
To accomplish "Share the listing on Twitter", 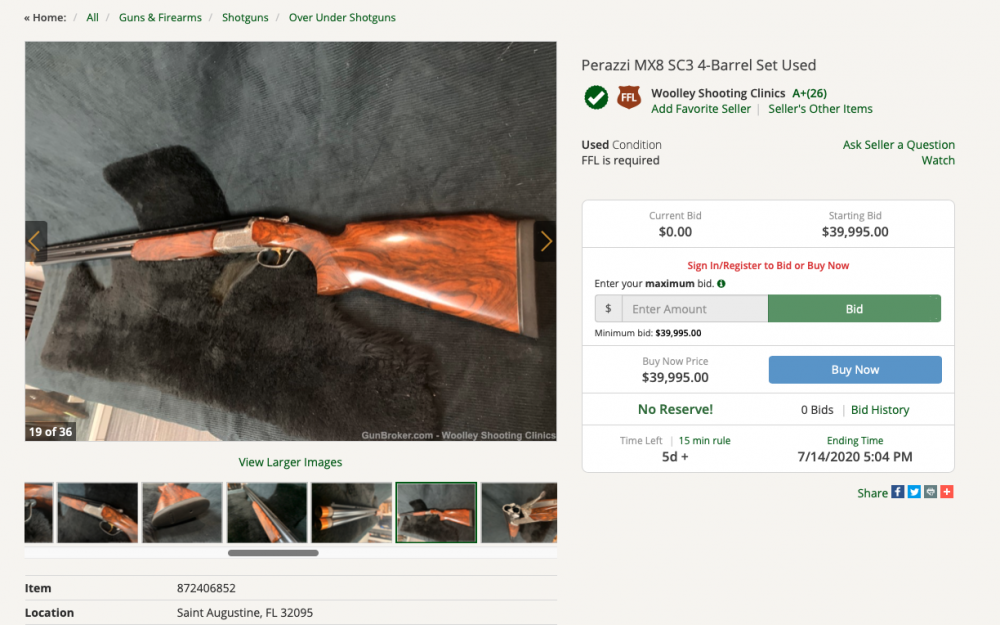I will (x=914, y=492).
